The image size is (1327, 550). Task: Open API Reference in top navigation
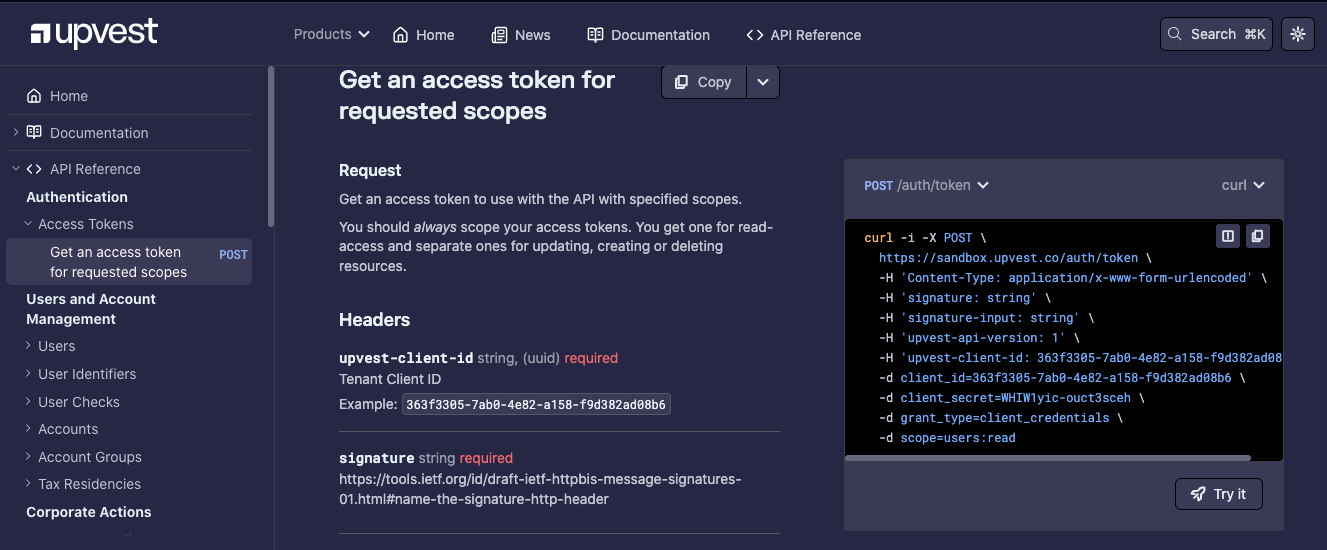coord(804,35)
